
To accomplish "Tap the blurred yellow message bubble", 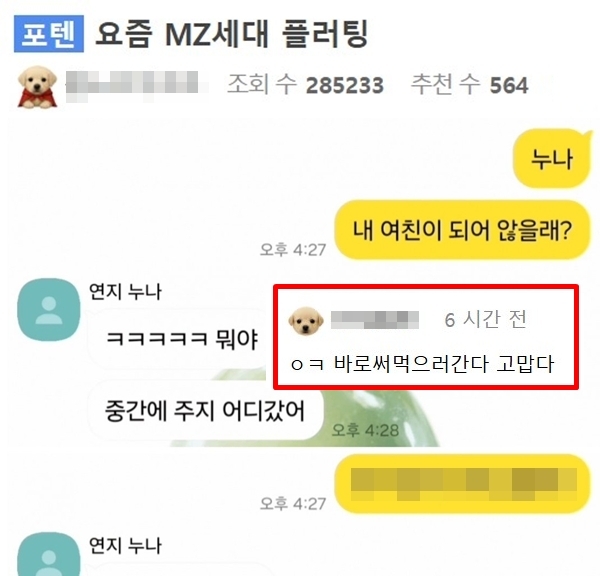I will (462, 484).
